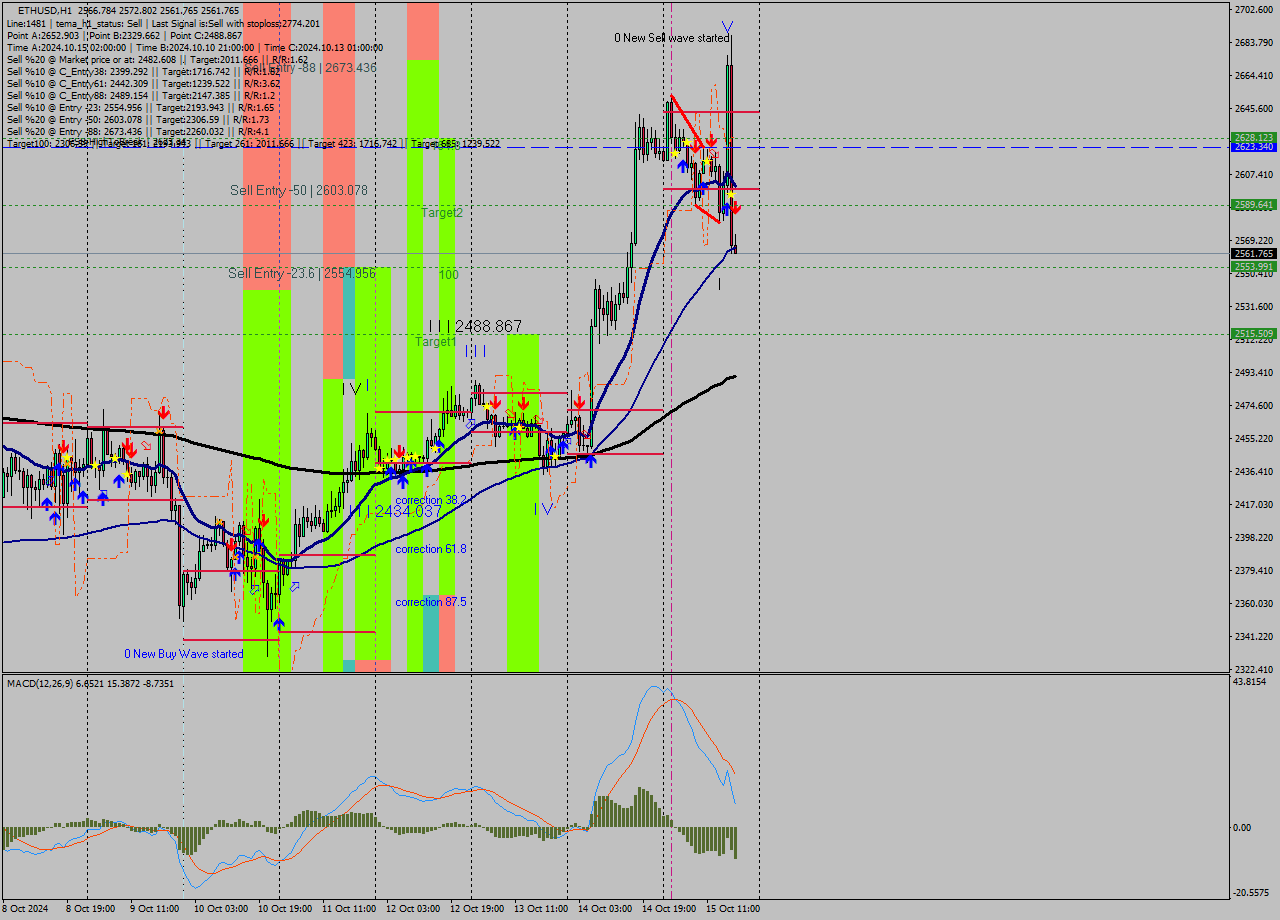The width and height of the screenshot is (1280, 920).
Task: Click the '8 Oct 2024' date label
Action: click(x=25, y=909)
